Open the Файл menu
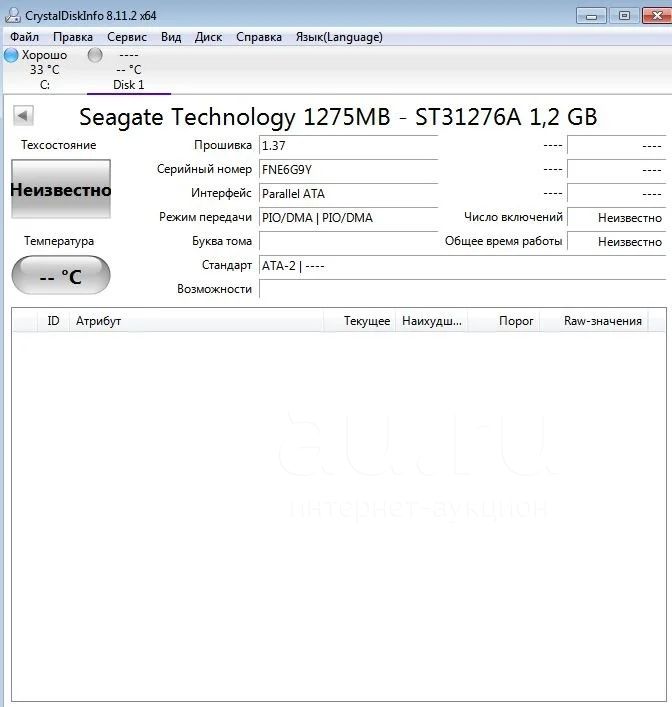The height and width of the screenshot is (707, 672). [24, 37]
